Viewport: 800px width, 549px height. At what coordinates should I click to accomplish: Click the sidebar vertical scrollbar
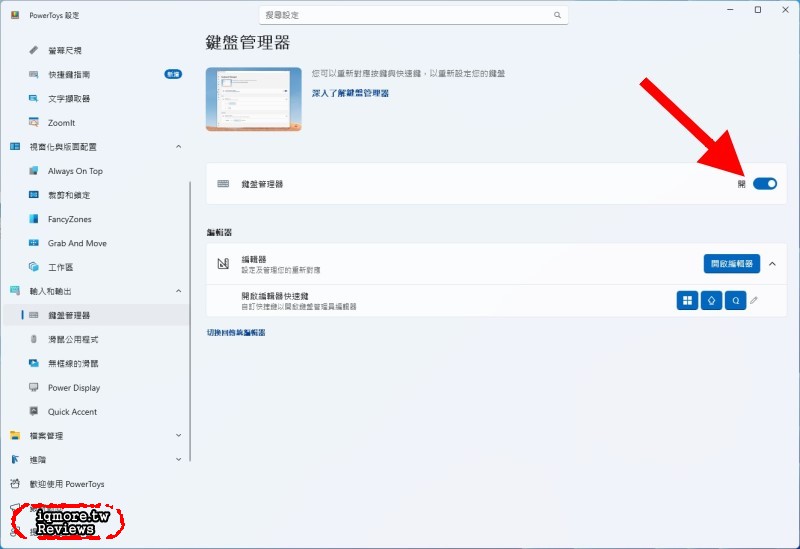pyautogui.click(x=190, y=321)
